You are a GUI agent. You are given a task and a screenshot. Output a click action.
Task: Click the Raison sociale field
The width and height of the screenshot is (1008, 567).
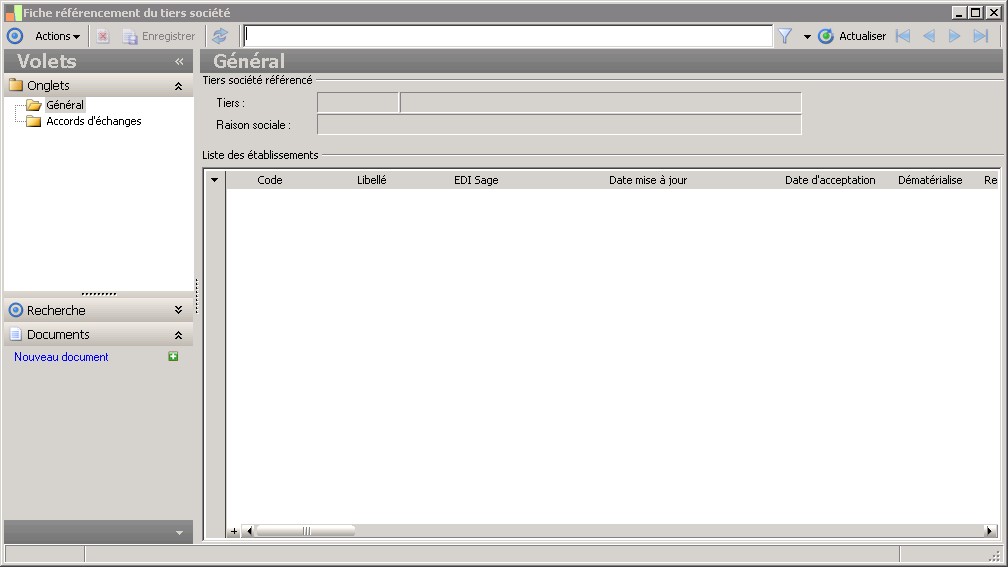pyautogui.click(x=559, y=125)
